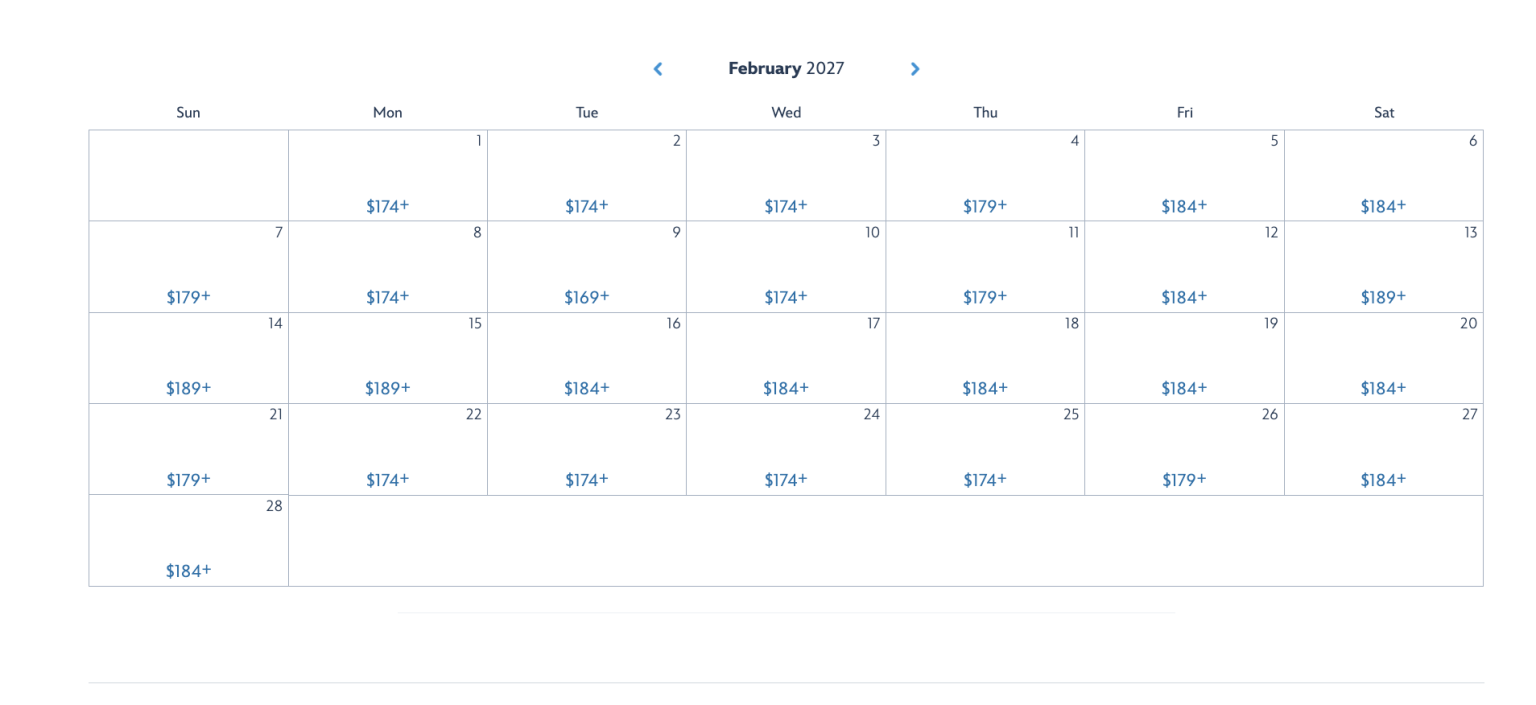Select February 9 priced at $169+
Screen dimensions: 1536x705
tap(587, 267)
